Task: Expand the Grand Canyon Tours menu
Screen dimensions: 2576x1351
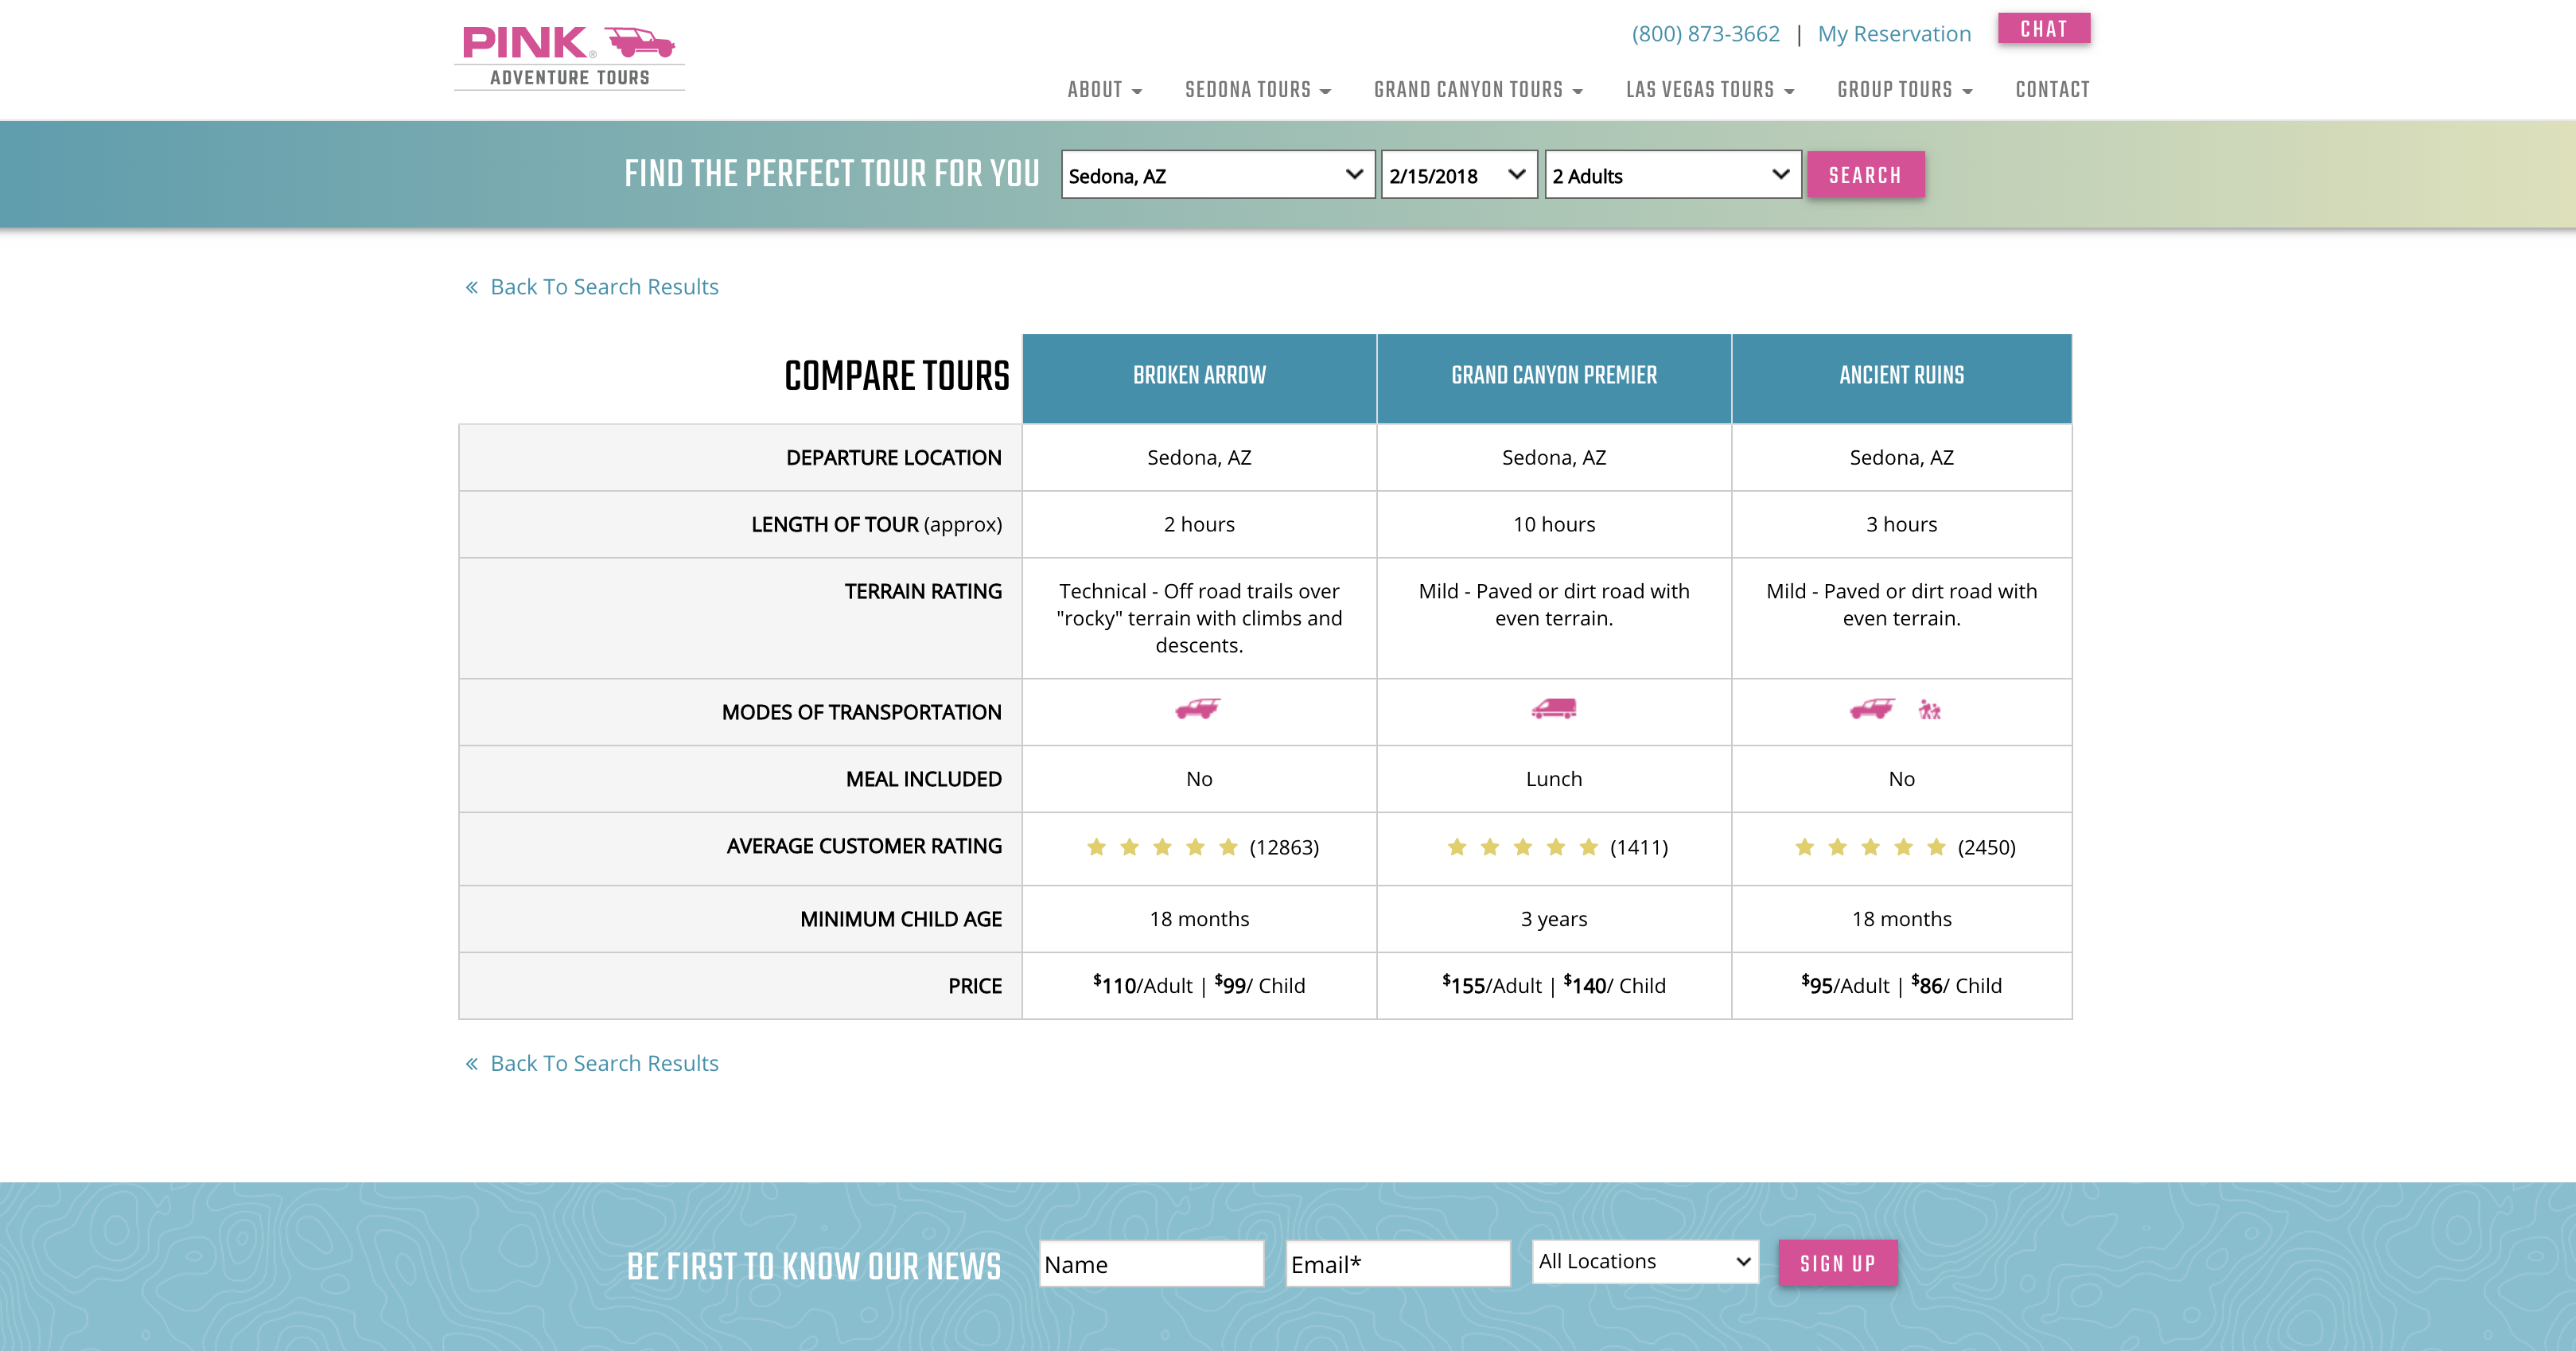Action: (1477, 90)
